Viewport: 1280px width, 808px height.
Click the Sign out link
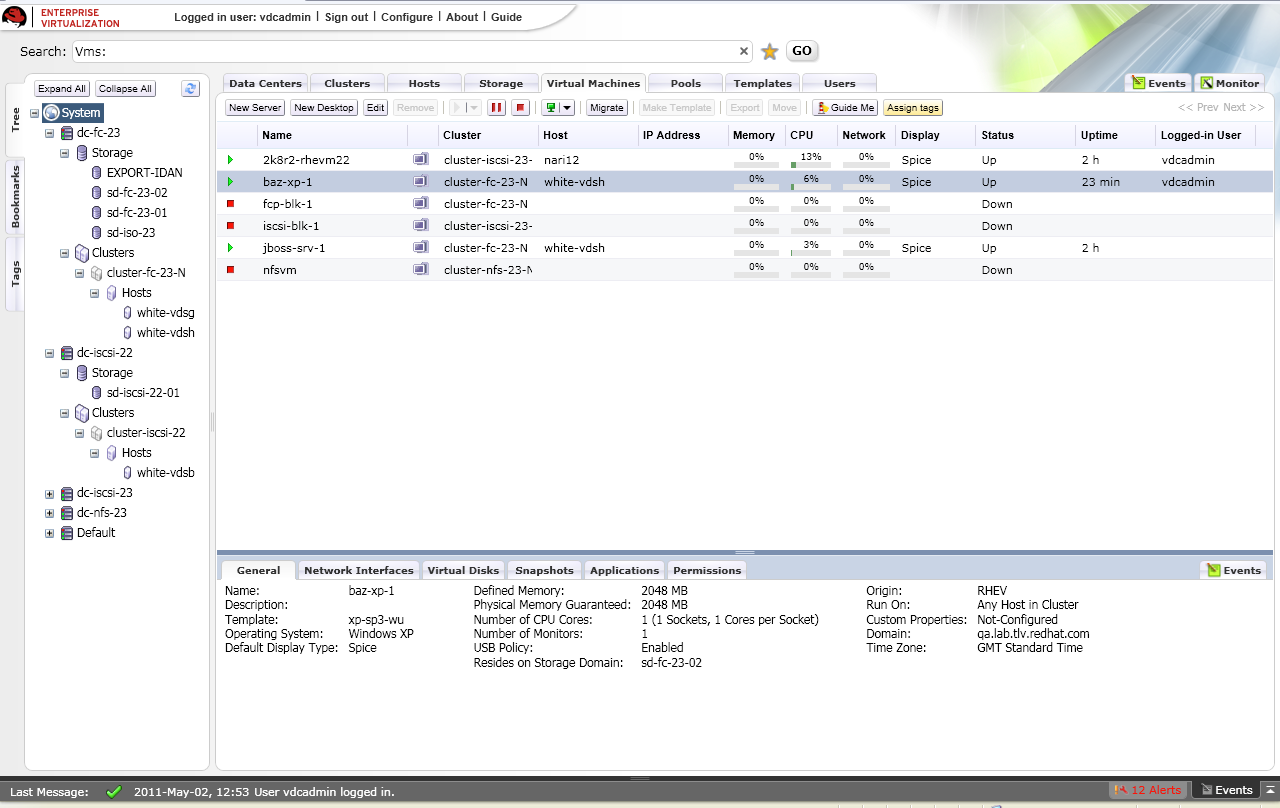point(346,17)
